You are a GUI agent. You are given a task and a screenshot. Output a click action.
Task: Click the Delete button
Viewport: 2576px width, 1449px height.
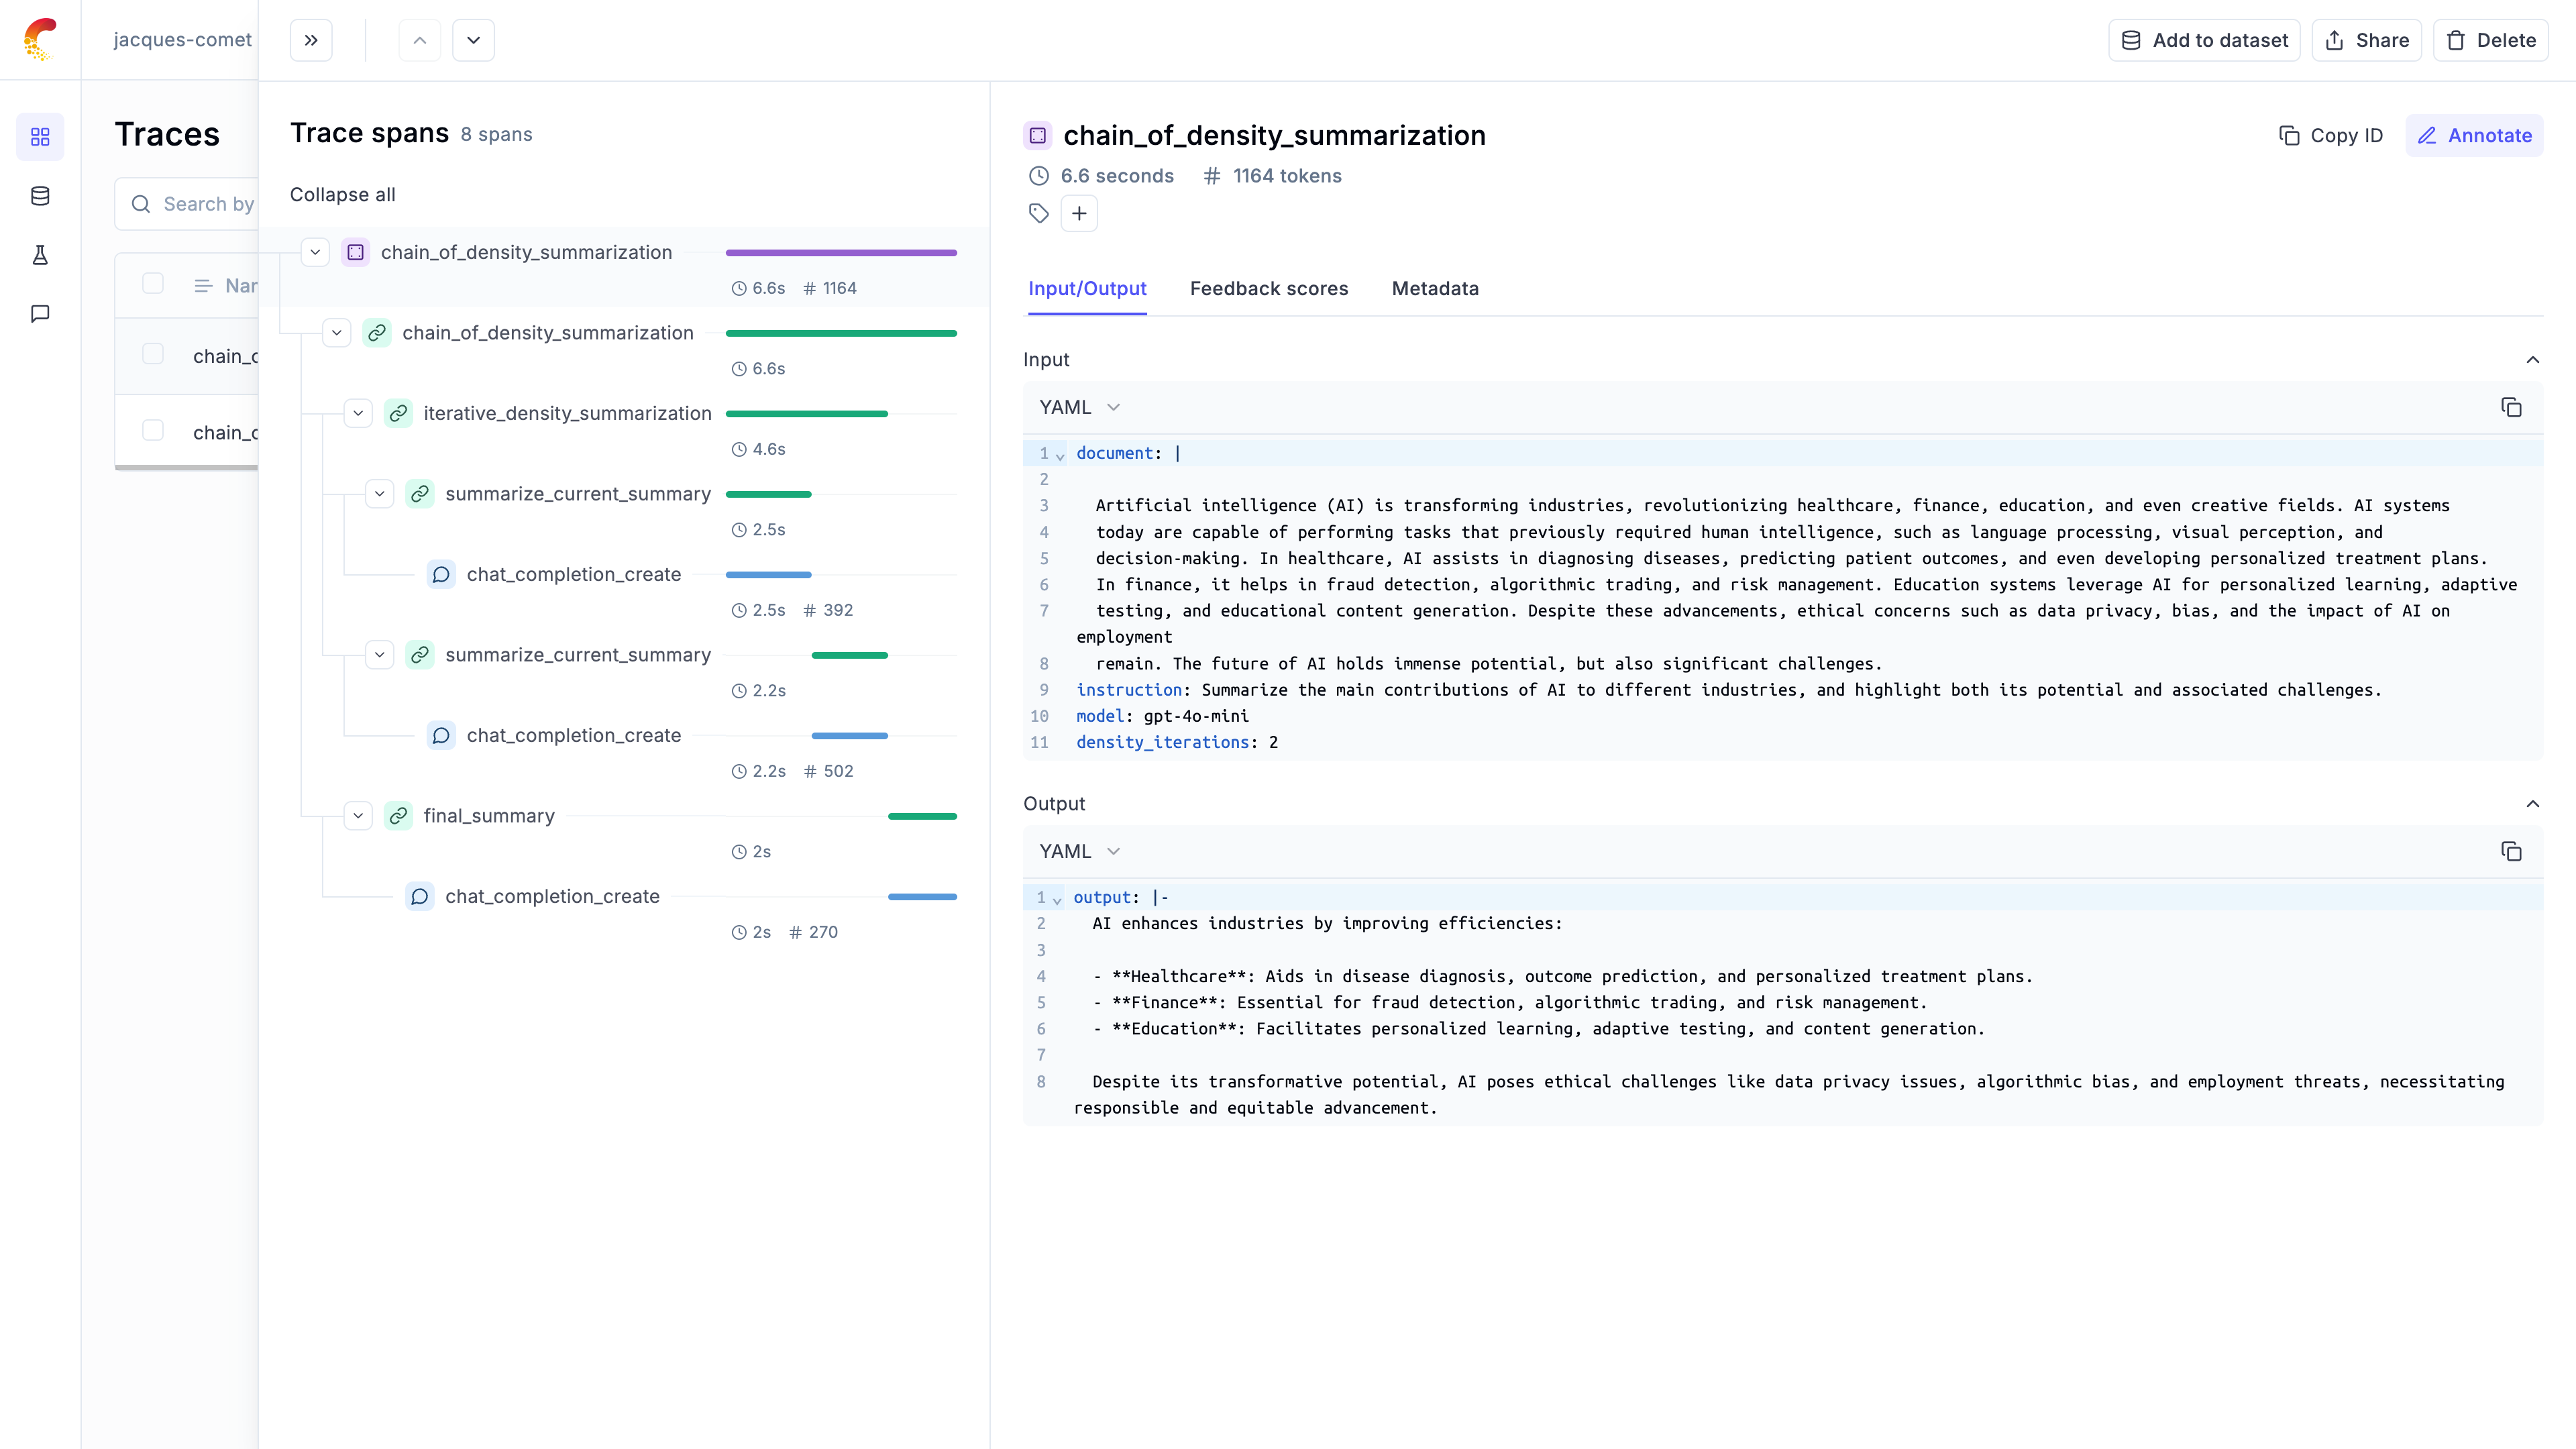pos(2491,40)
